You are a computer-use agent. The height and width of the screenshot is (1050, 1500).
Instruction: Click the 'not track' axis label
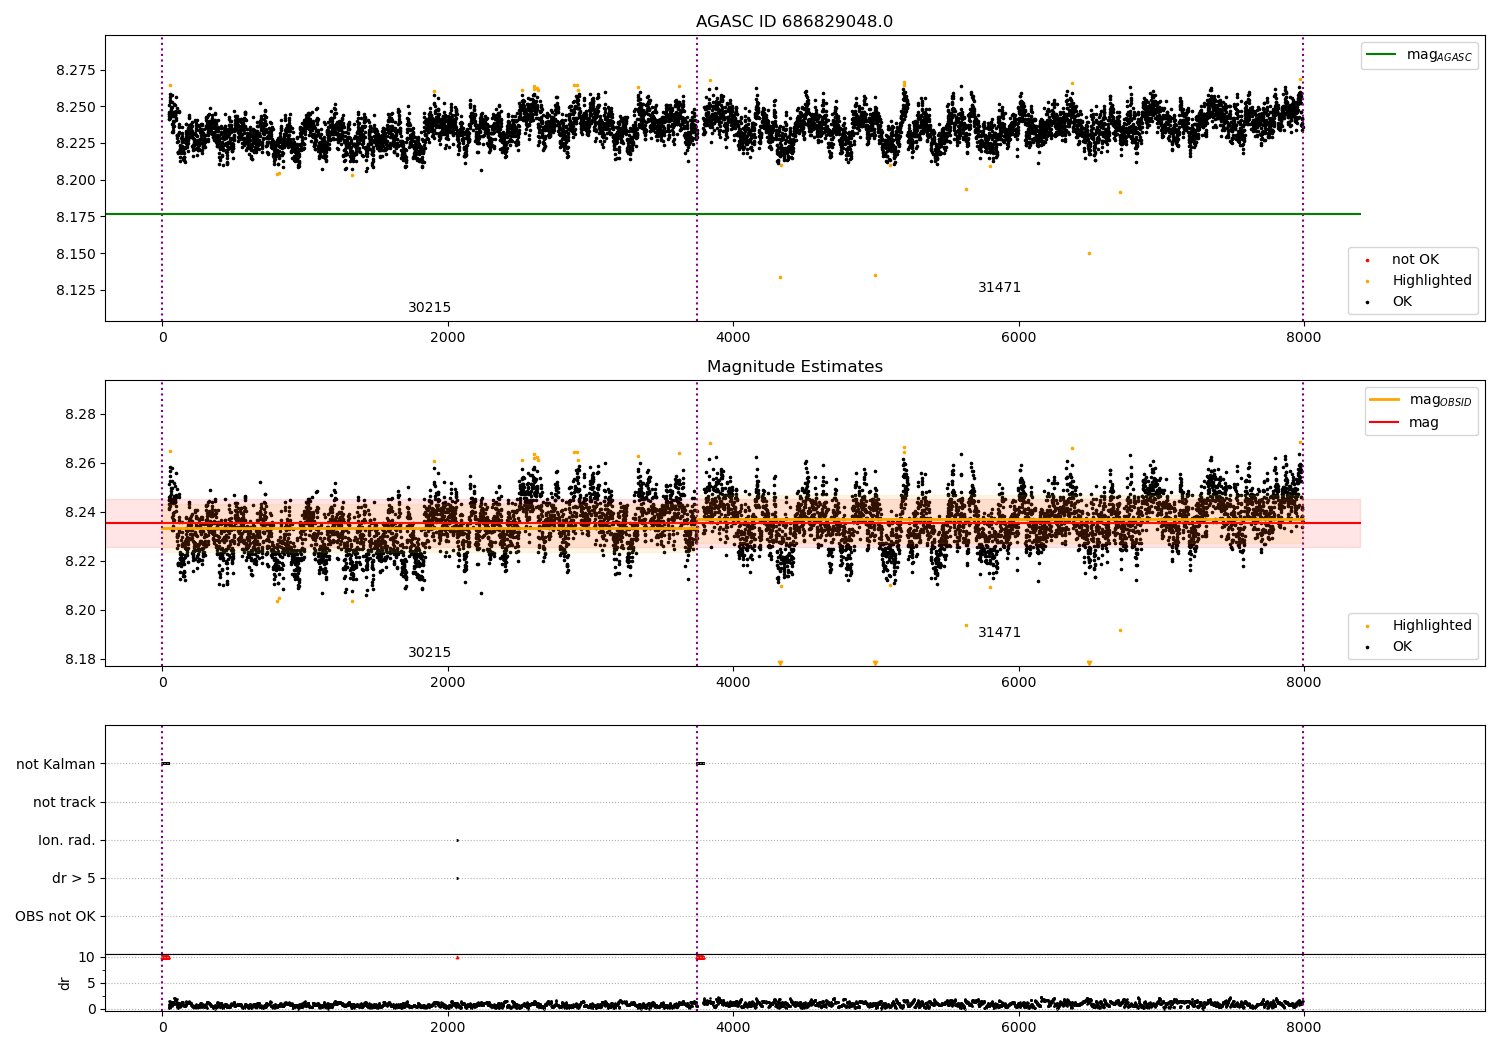(64, 802)
